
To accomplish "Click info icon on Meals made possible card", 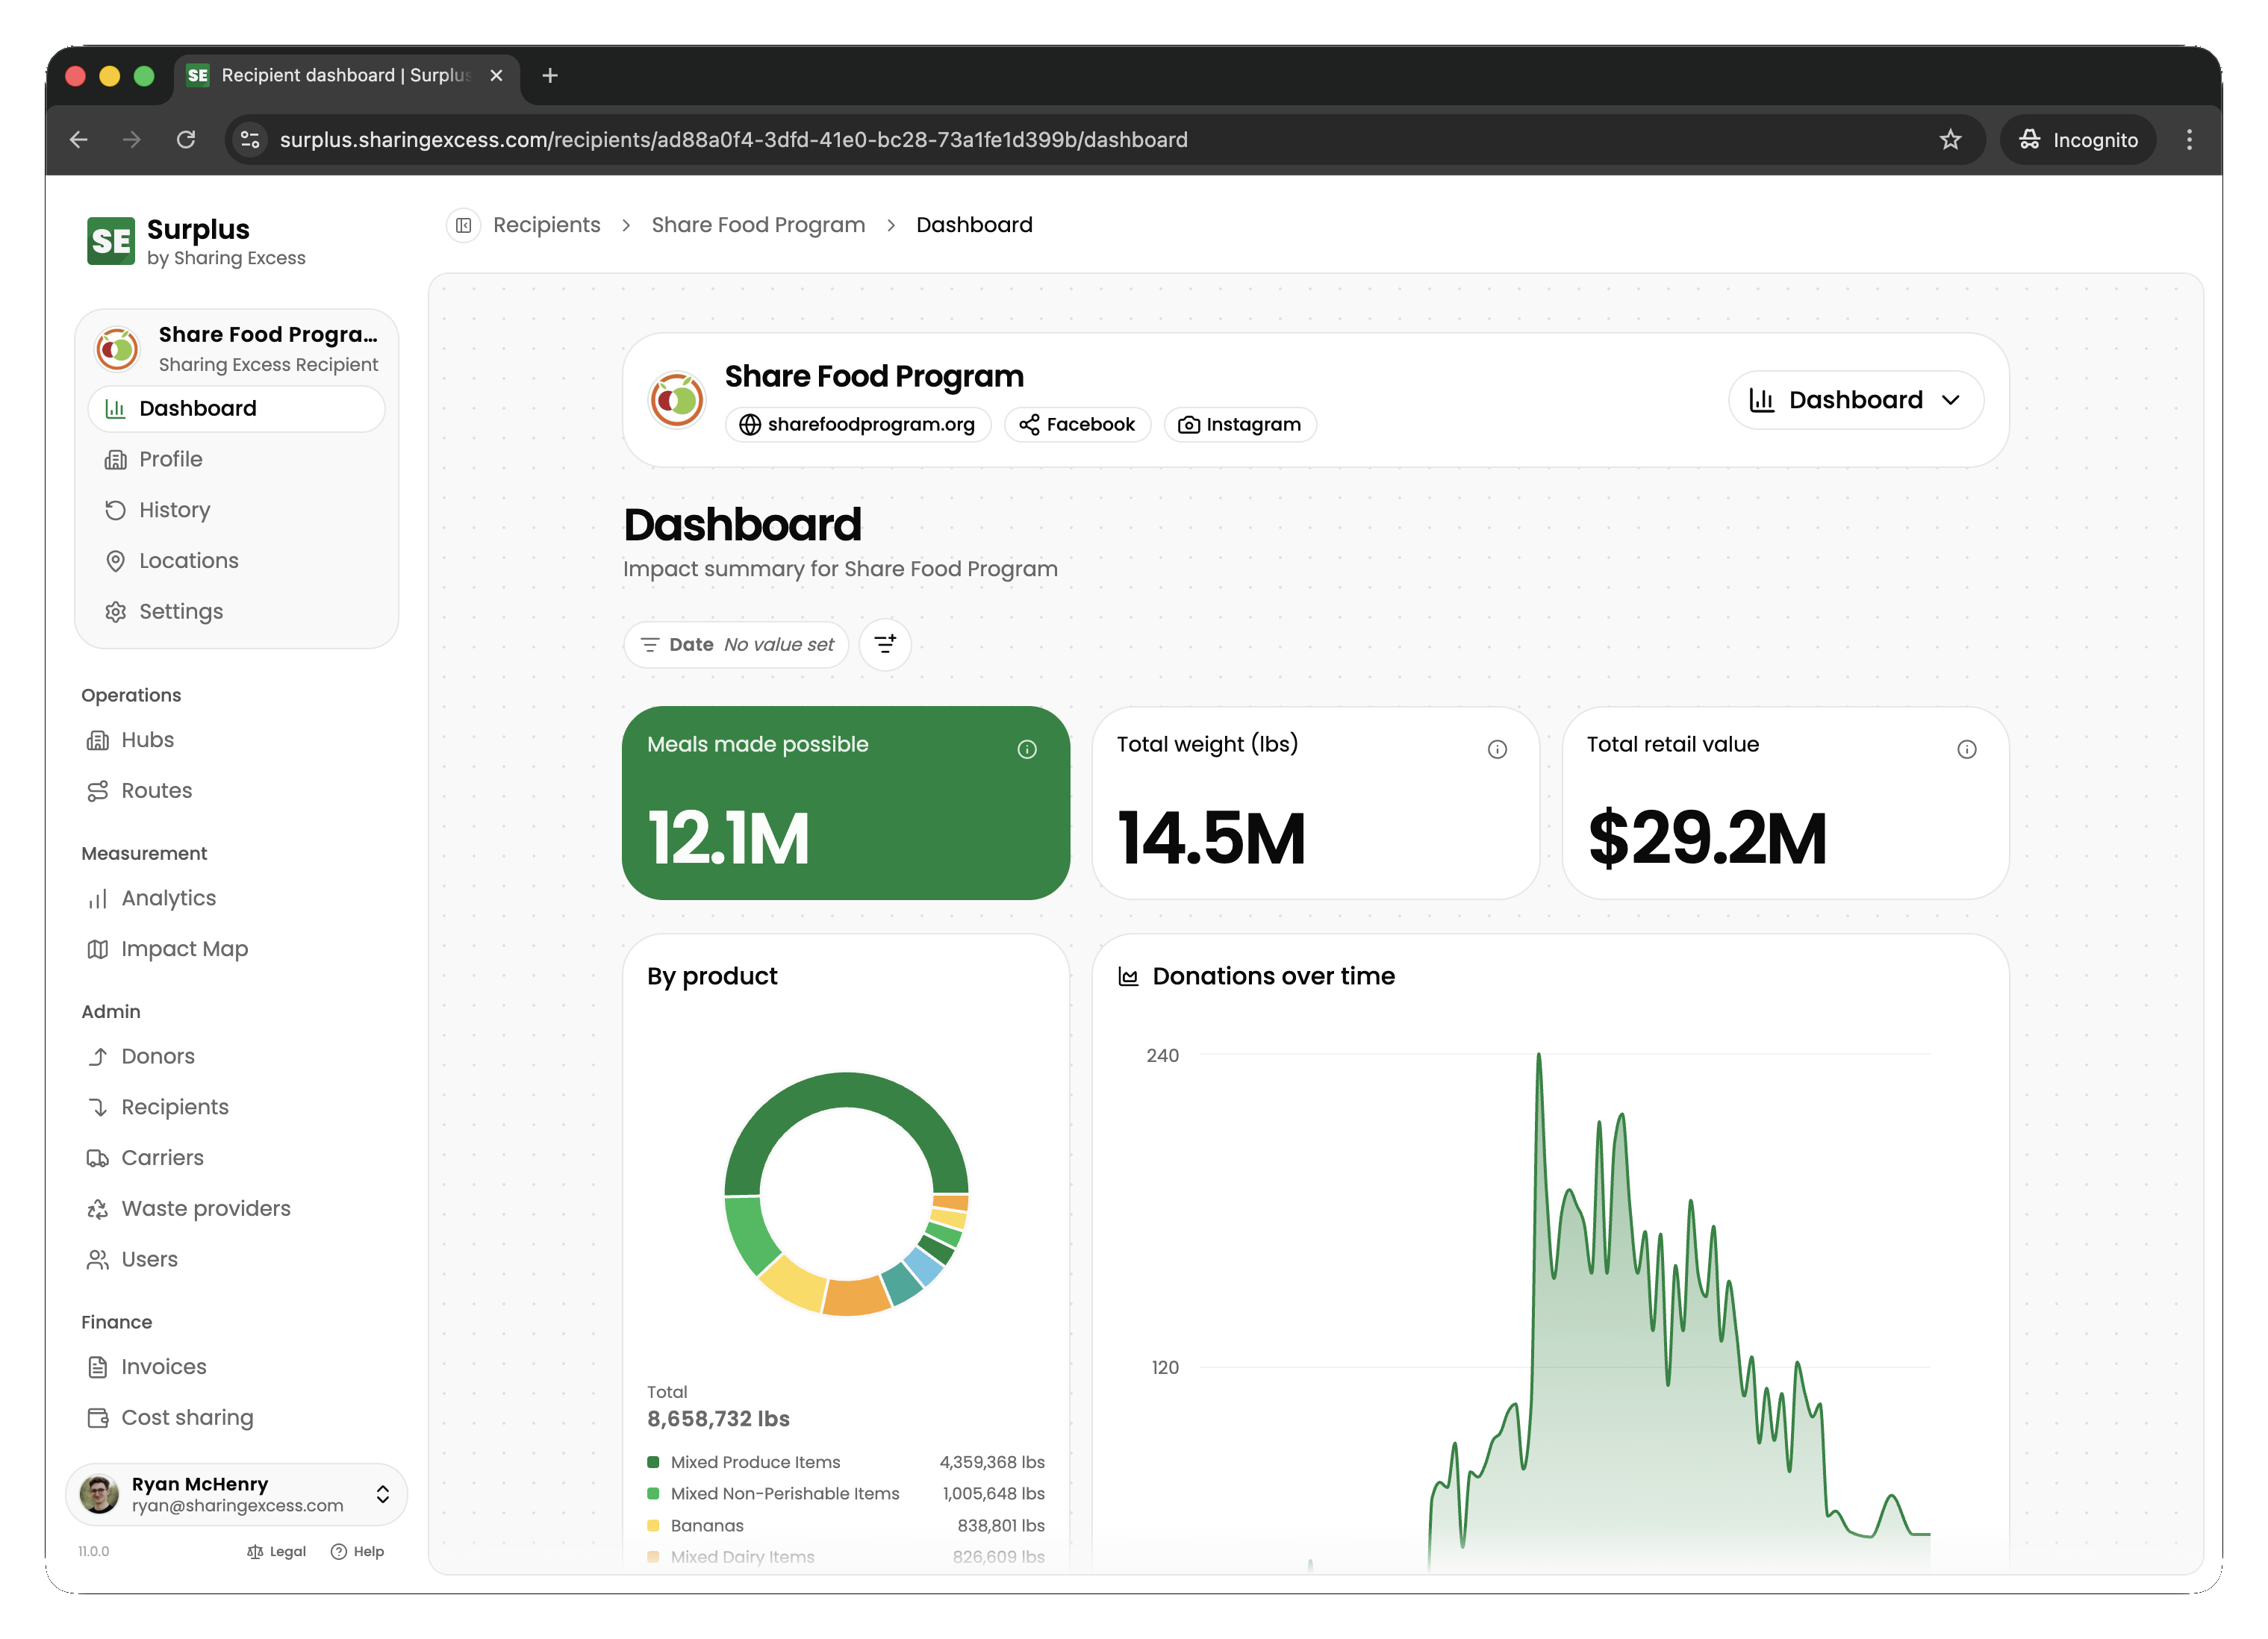I will [x=1027, y=749].
